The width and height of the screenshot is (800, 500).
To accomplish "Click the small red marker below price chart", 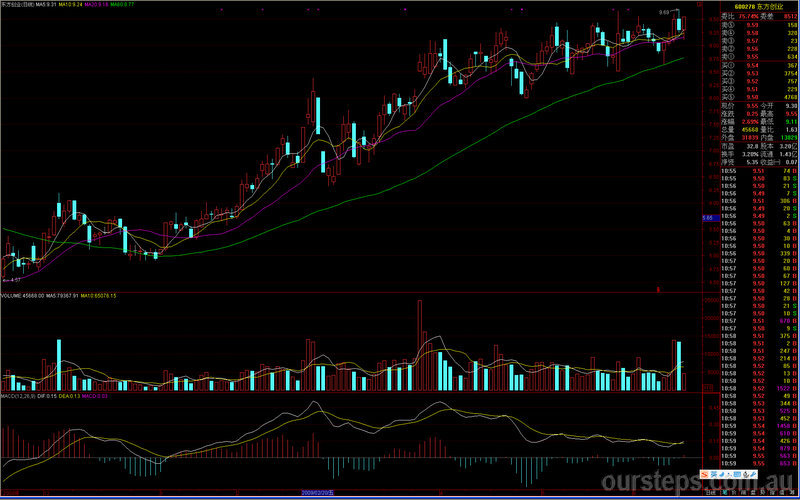I will pyautogui.click(x=658, y=289).
